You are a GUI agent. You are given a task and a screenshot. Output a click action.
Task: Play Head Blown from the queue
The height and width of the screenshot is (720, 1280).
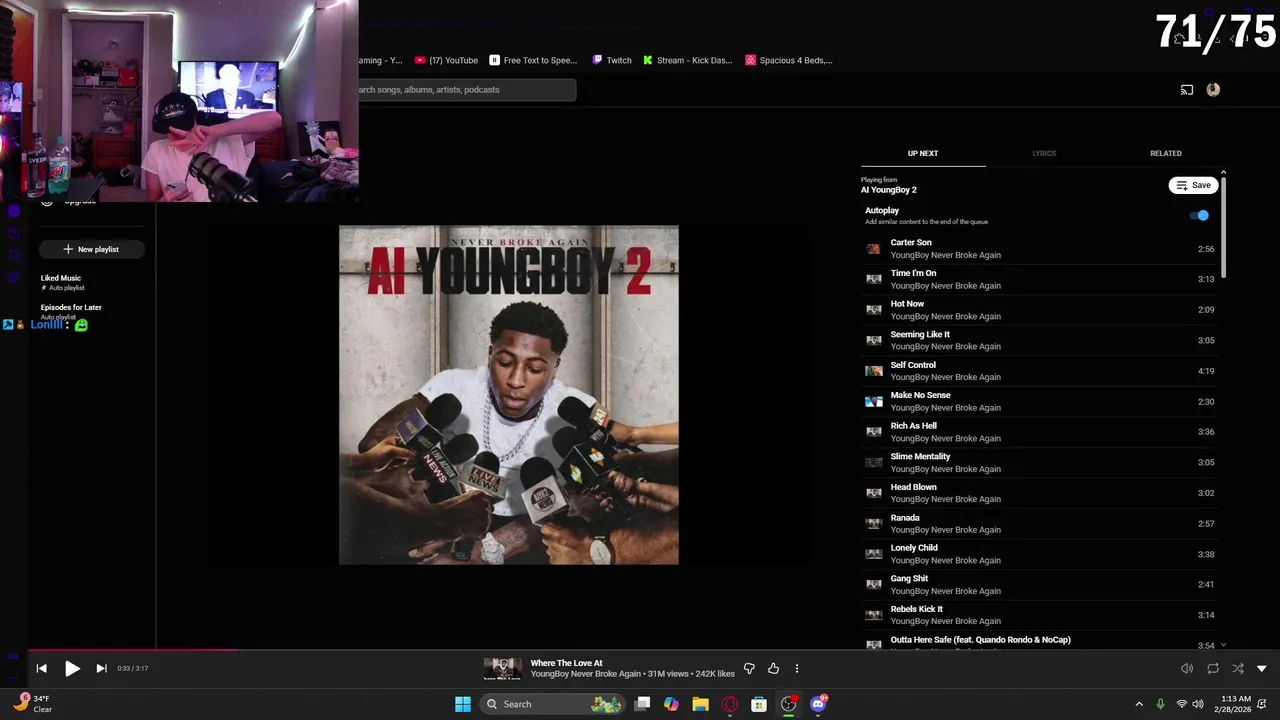1040,493
